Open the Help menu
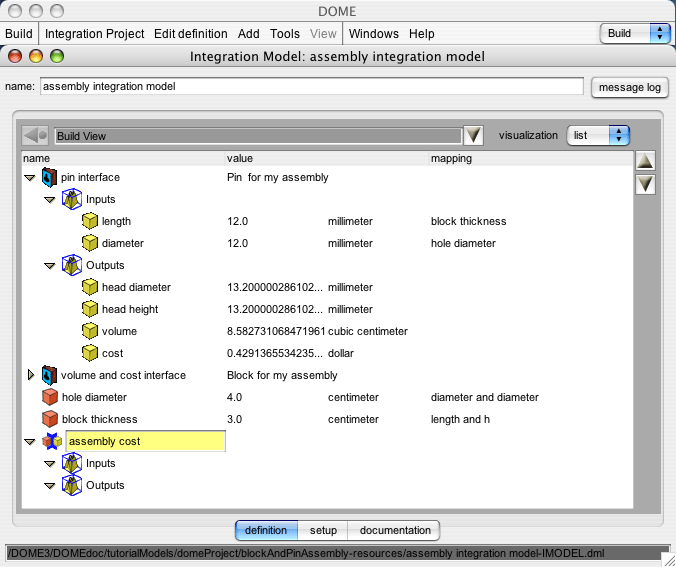Image resolution: width=676 pixels, height=567 pixels. [421, 34]
